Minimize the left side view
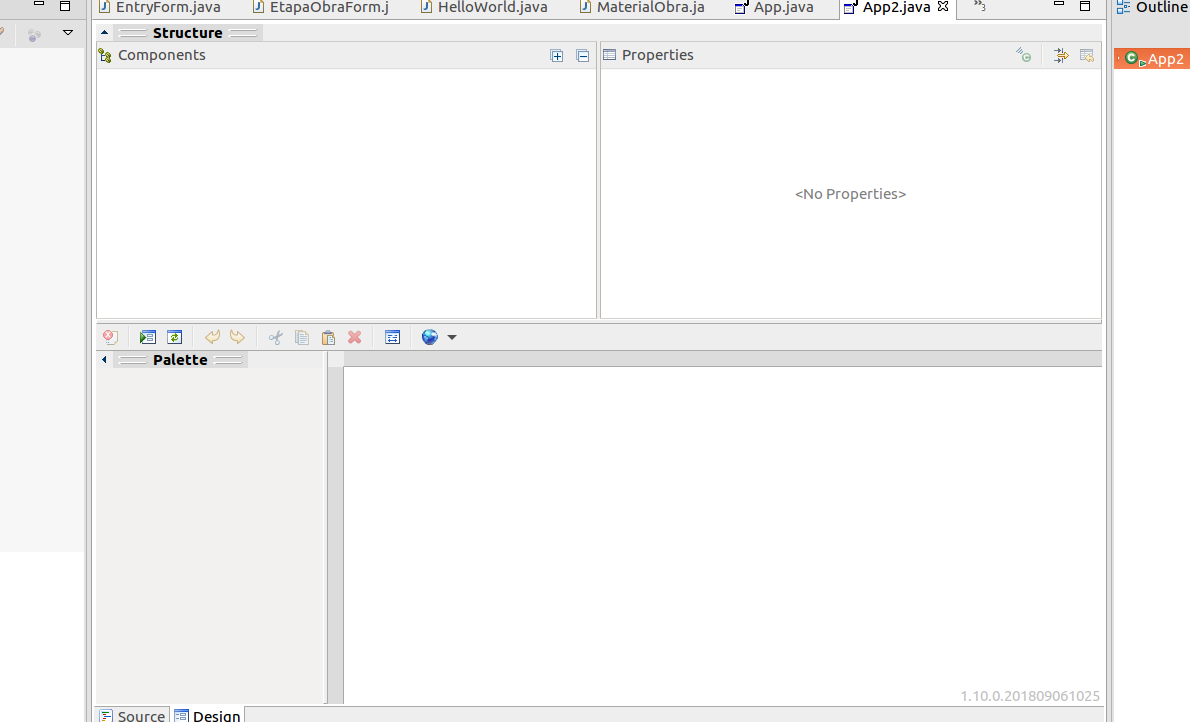This screenshot has height=722, width=1190. pos(39,5)
